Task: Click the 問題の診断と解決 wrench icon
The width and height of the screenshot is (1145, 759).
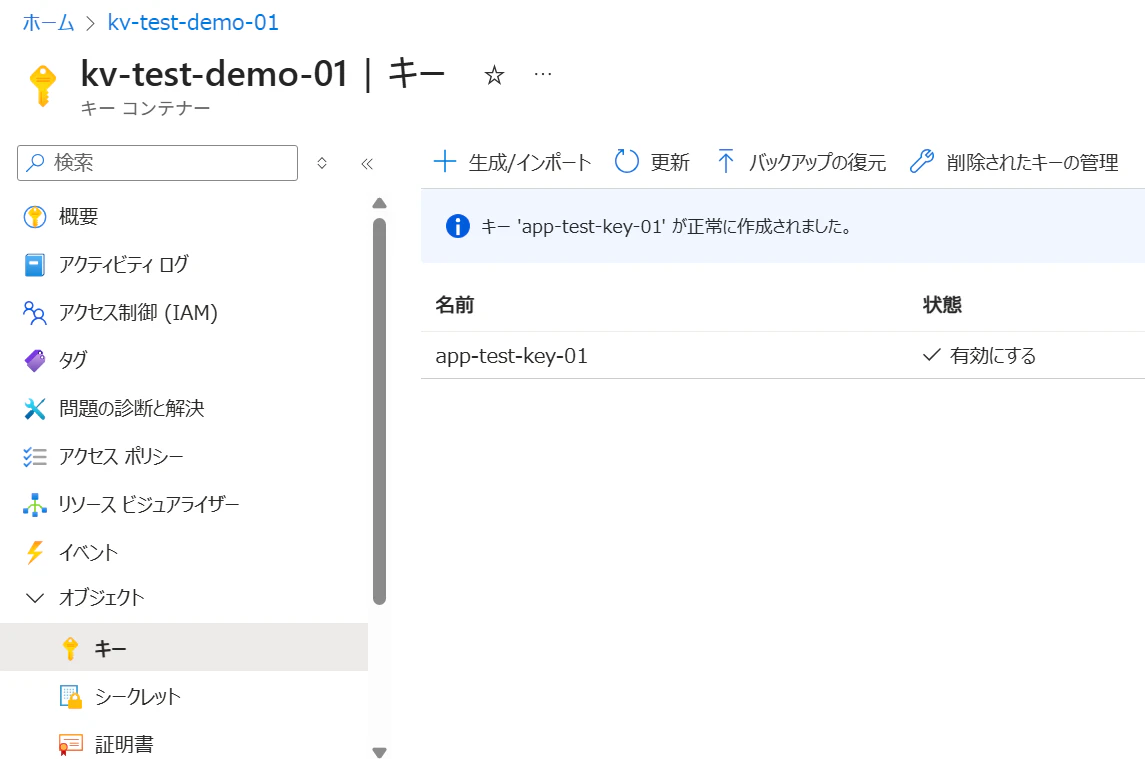Action: point(34,408)
